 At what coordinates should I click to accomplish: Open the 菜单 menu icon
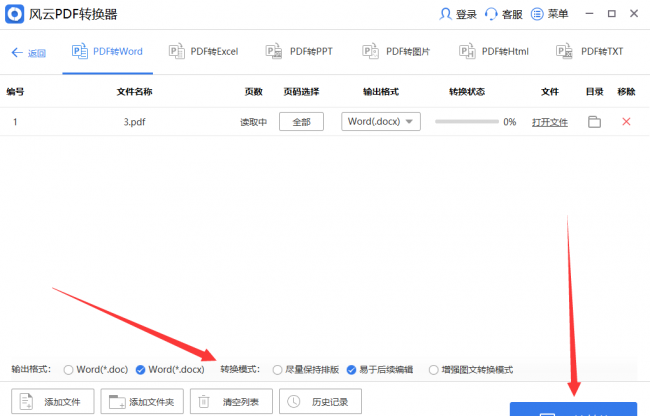pos(537,14)
